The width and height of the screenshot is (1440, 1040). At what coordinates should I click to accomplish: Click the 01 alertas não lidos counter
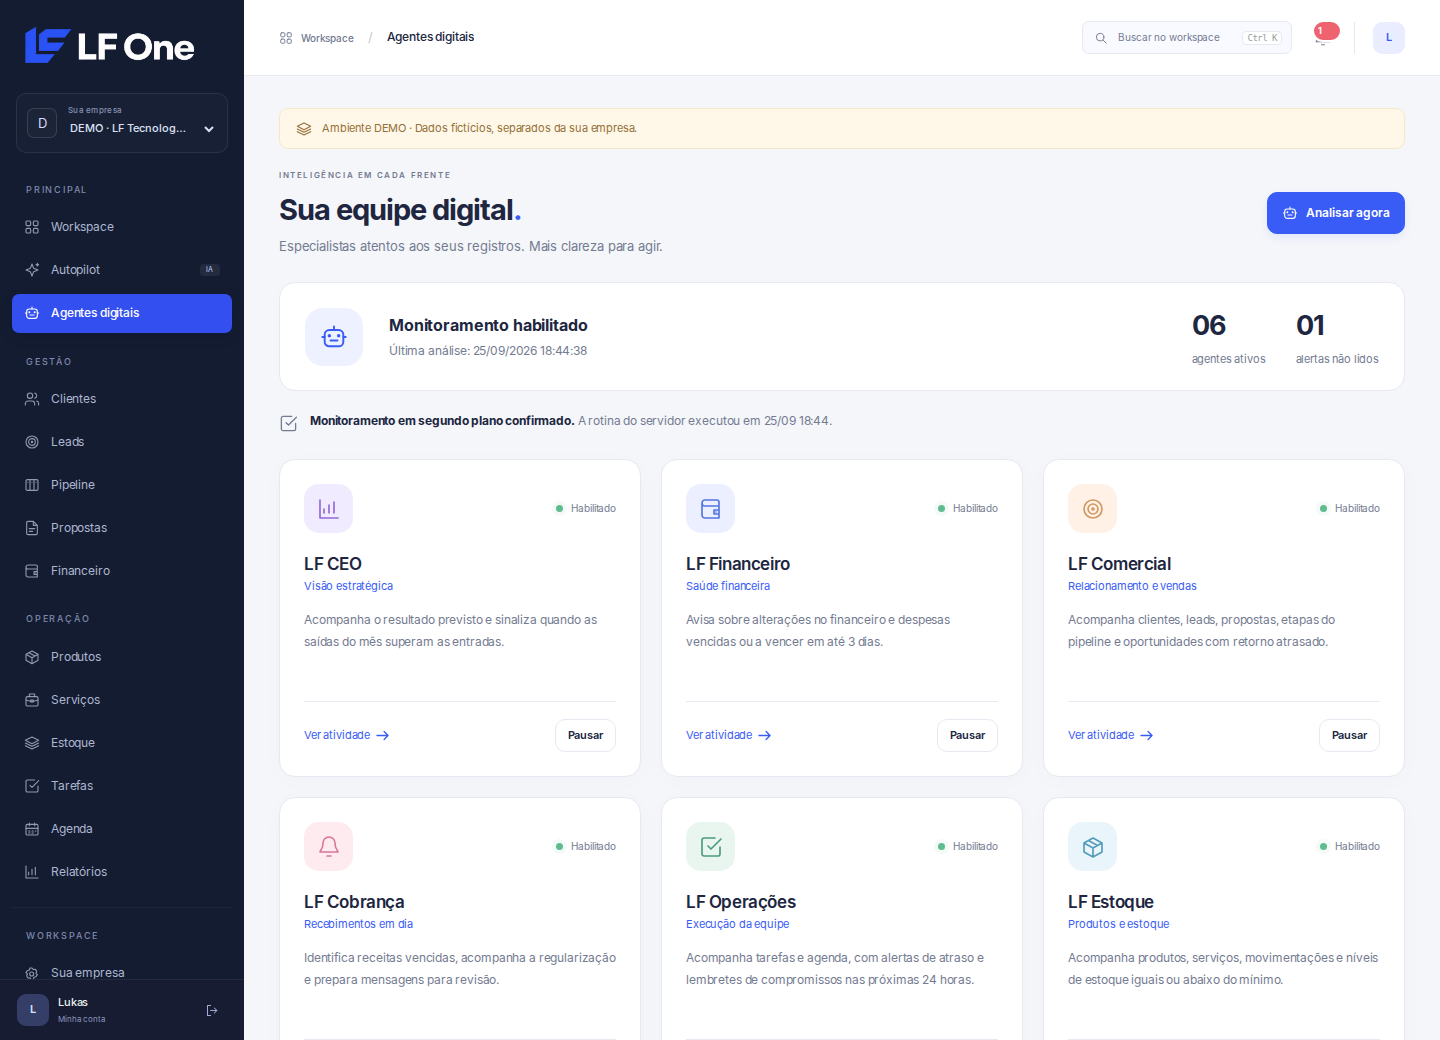[x=1337, y=338]
